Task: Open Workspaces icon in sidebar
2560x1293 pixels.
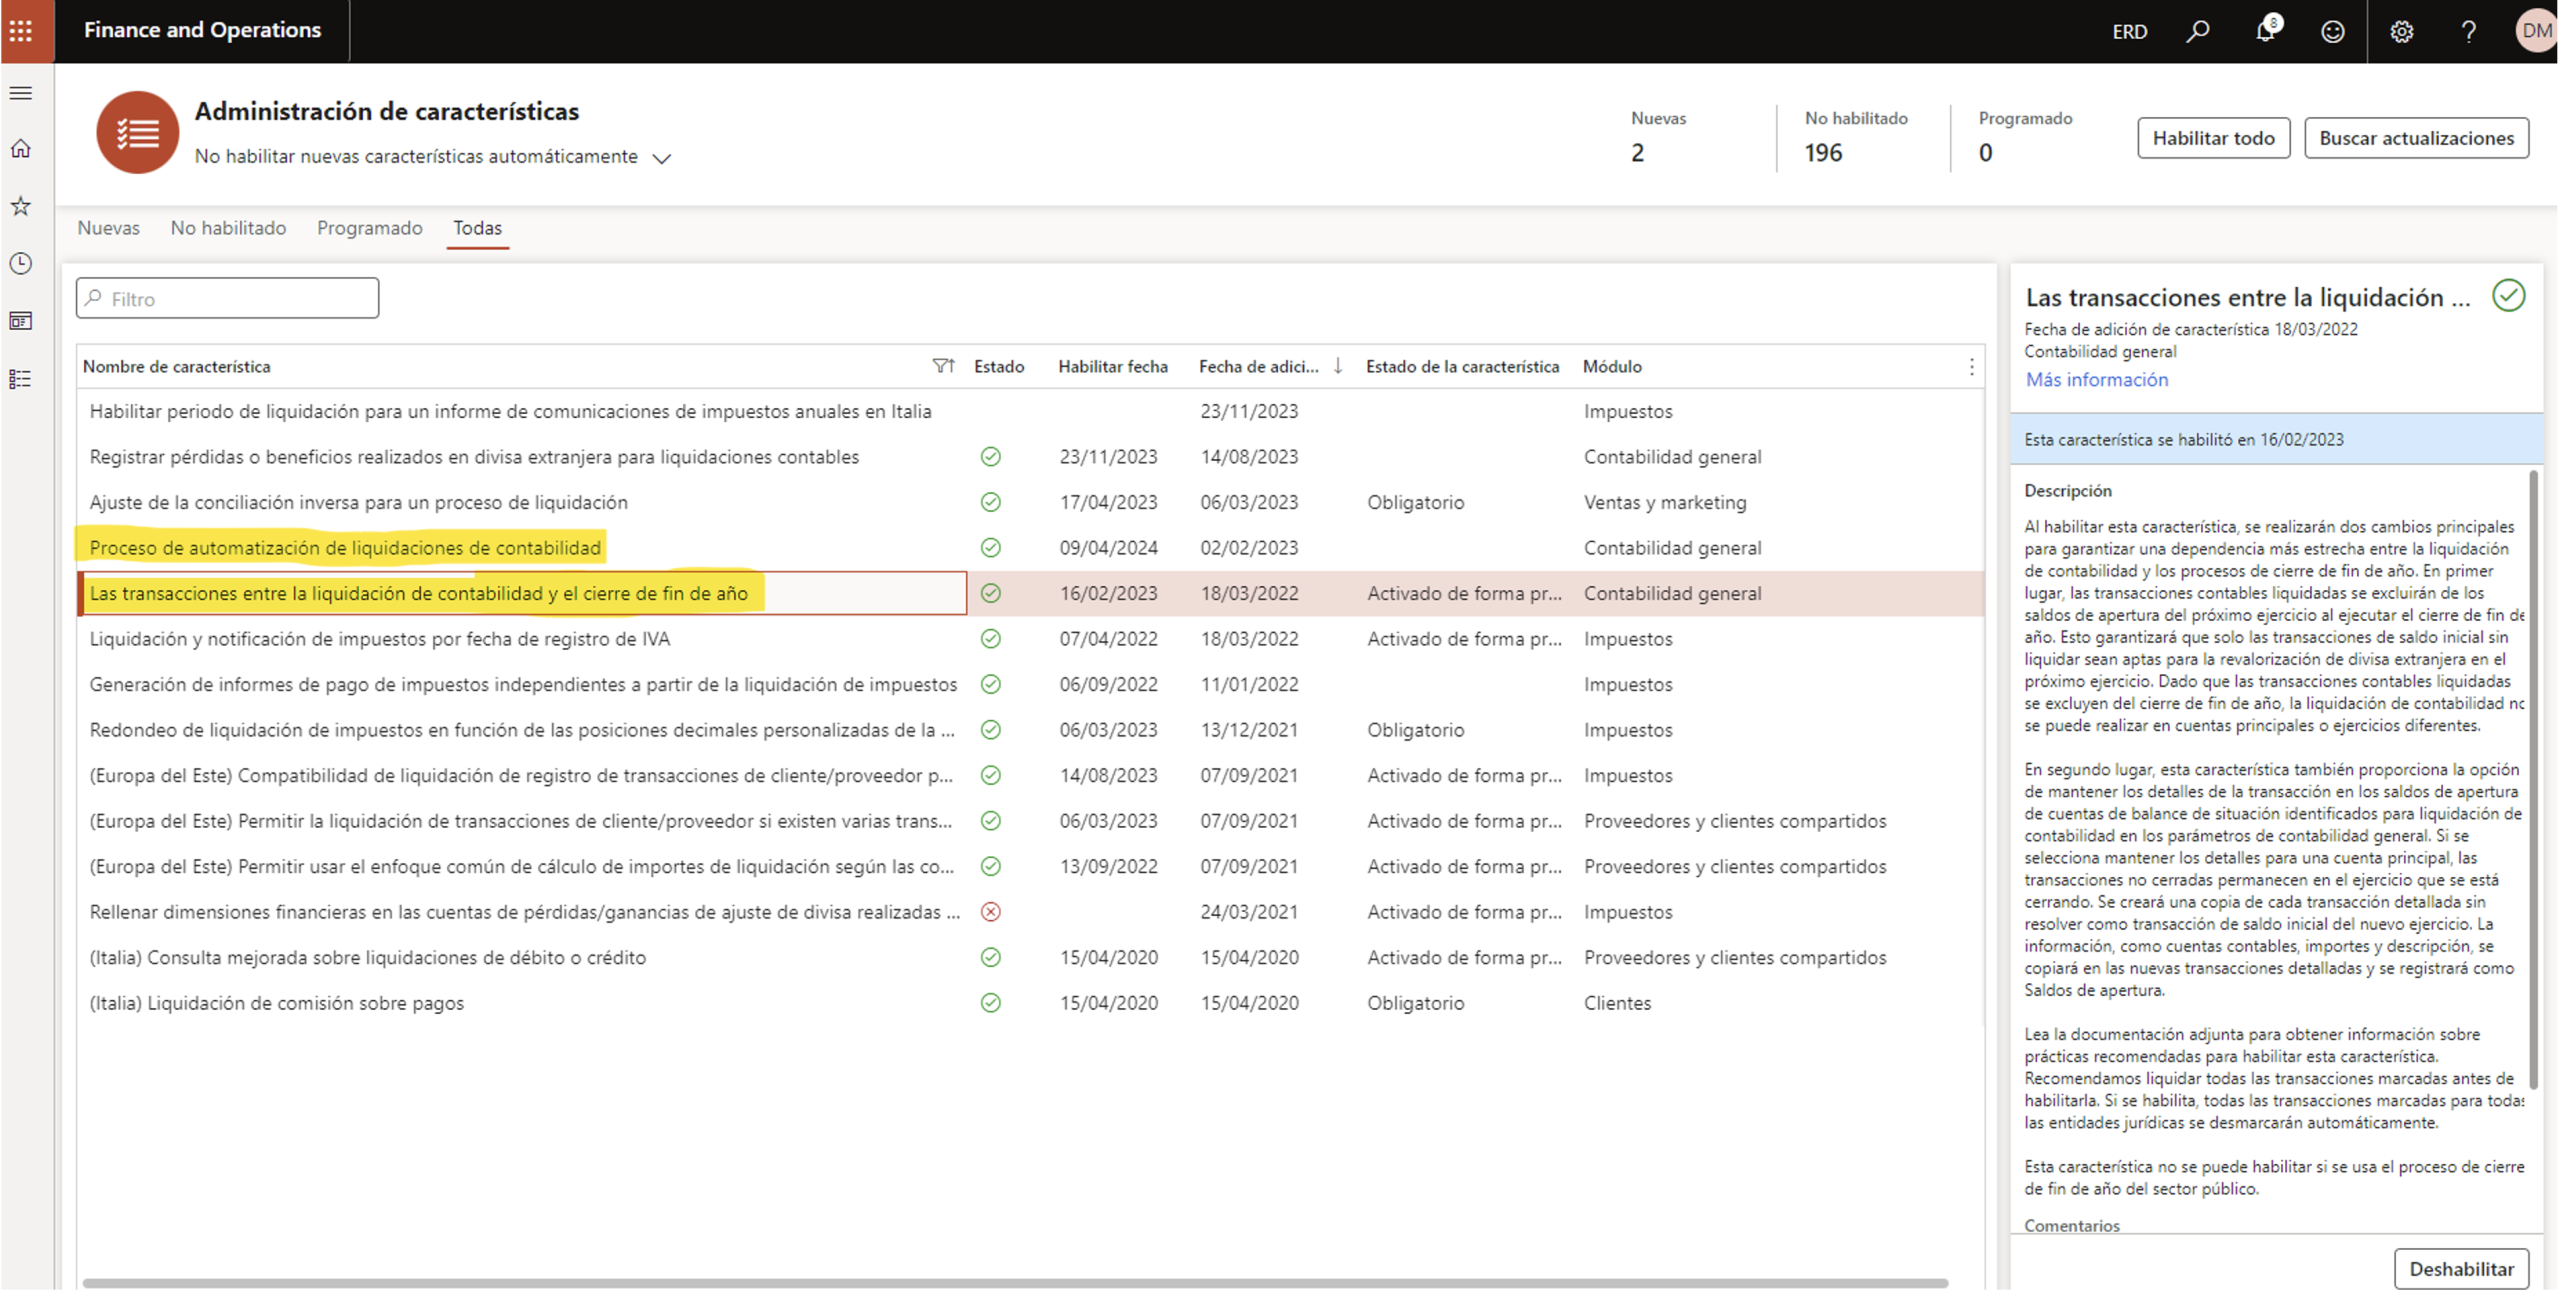Action: (x=21, y=321)
